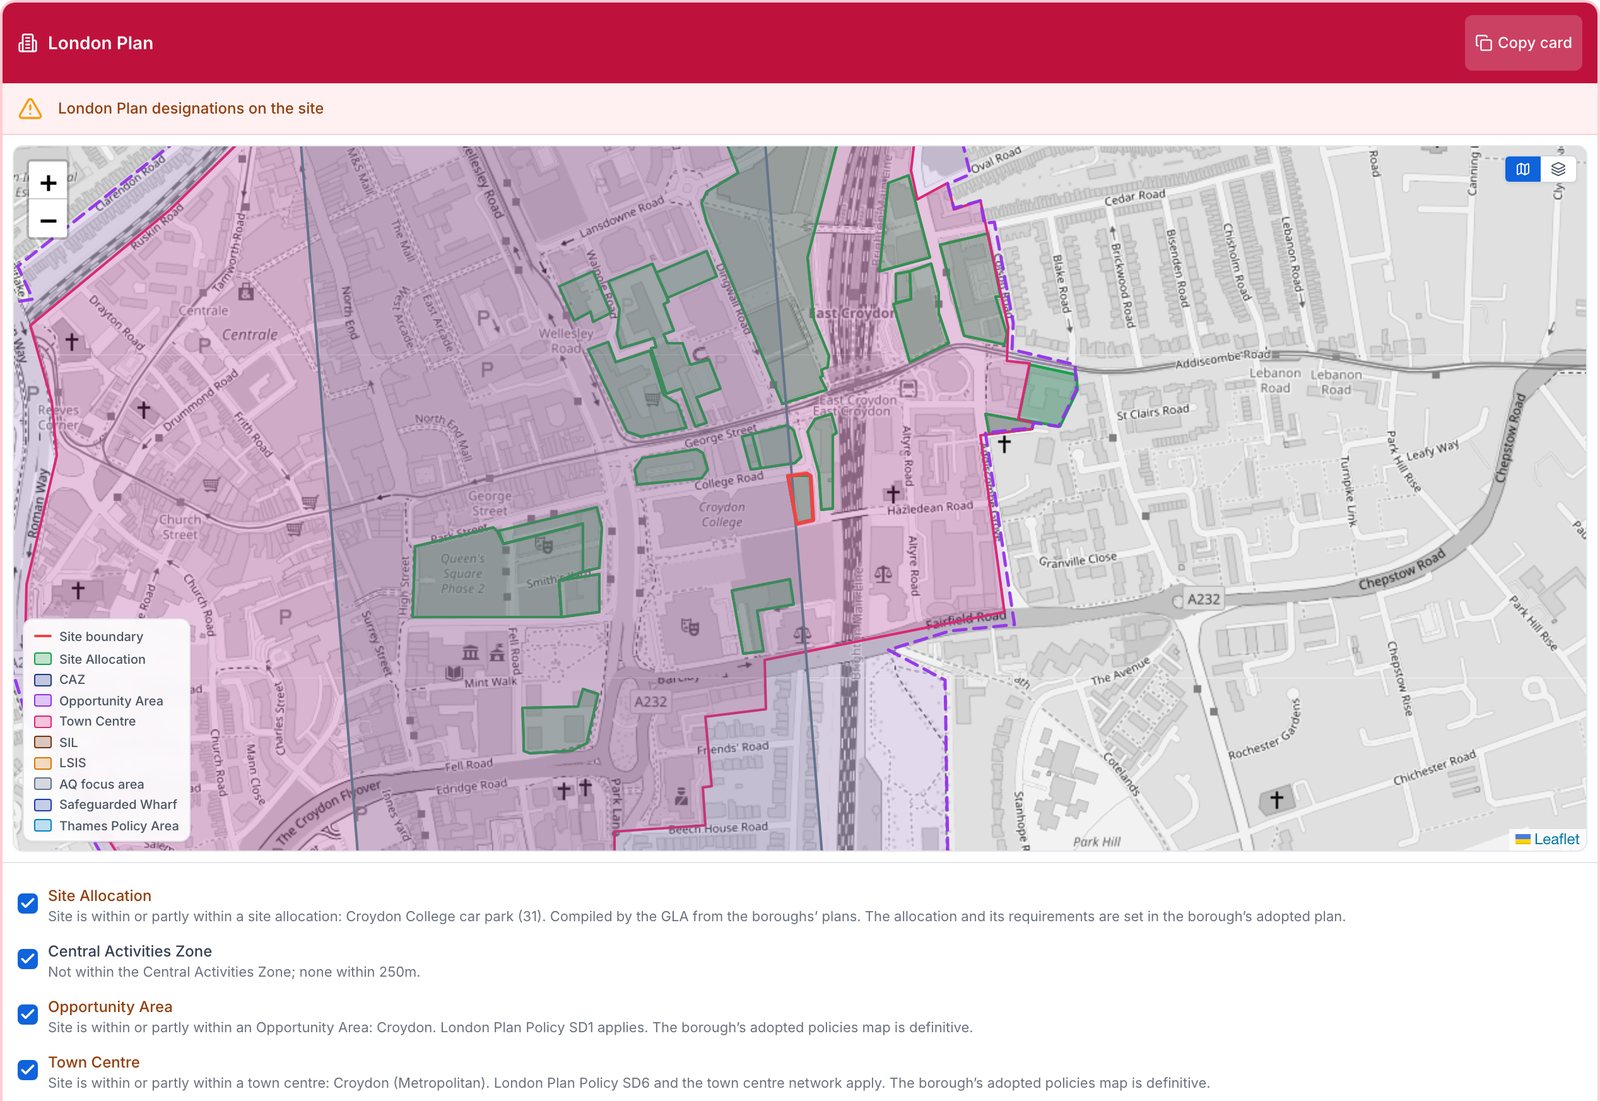Click the pink Town Centre legend swatch
The image size is (1600, 1101).
coord(43,721)
